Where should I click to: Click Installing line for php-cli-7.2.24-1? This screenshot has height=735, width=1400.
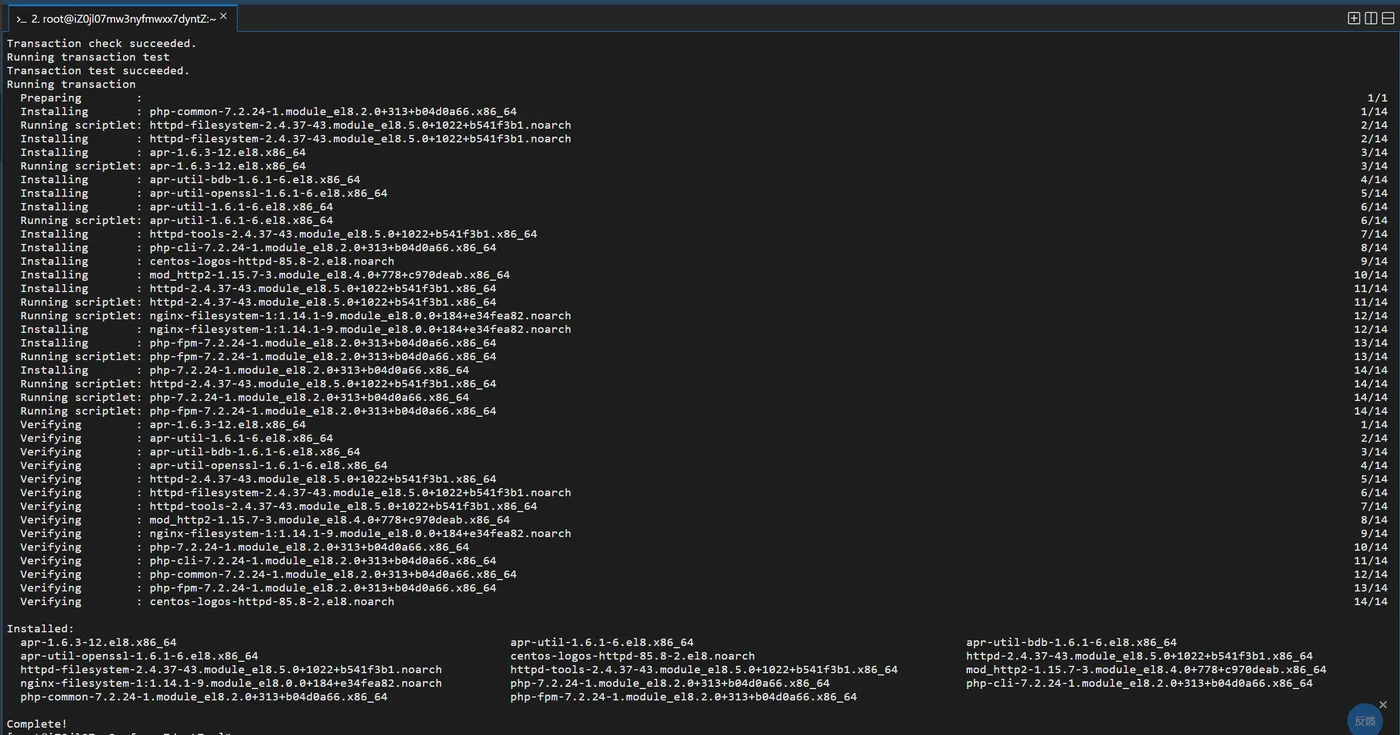[x=258, y=248]
